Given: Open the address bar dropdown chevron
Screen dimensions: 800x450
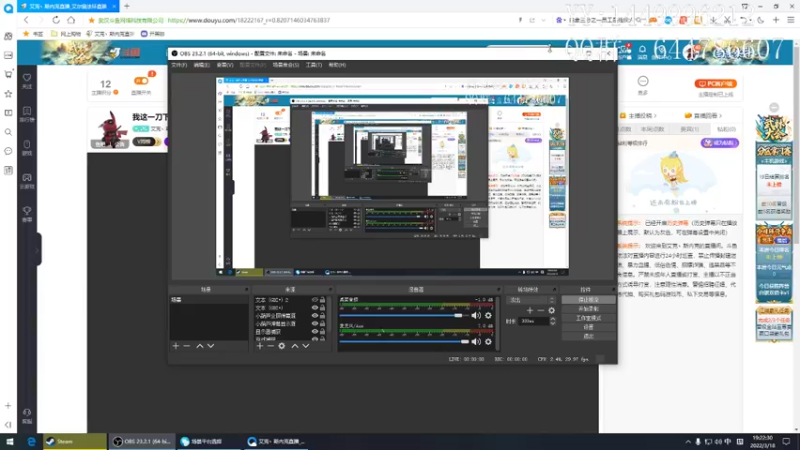Looking at the screenshot, I should pos(543,20).
